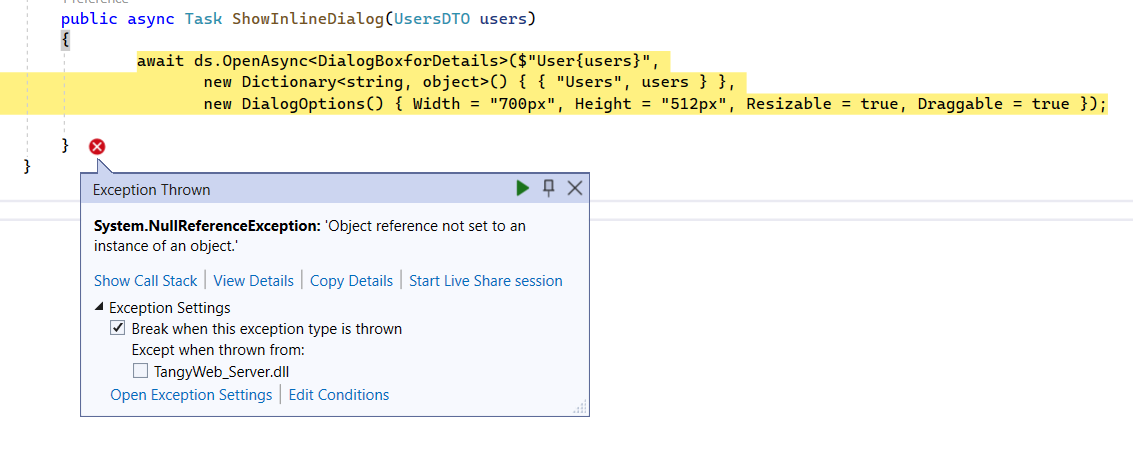Click the System.NullReferenceException message text
The image size is (1133, 458).
coord(310,236)
